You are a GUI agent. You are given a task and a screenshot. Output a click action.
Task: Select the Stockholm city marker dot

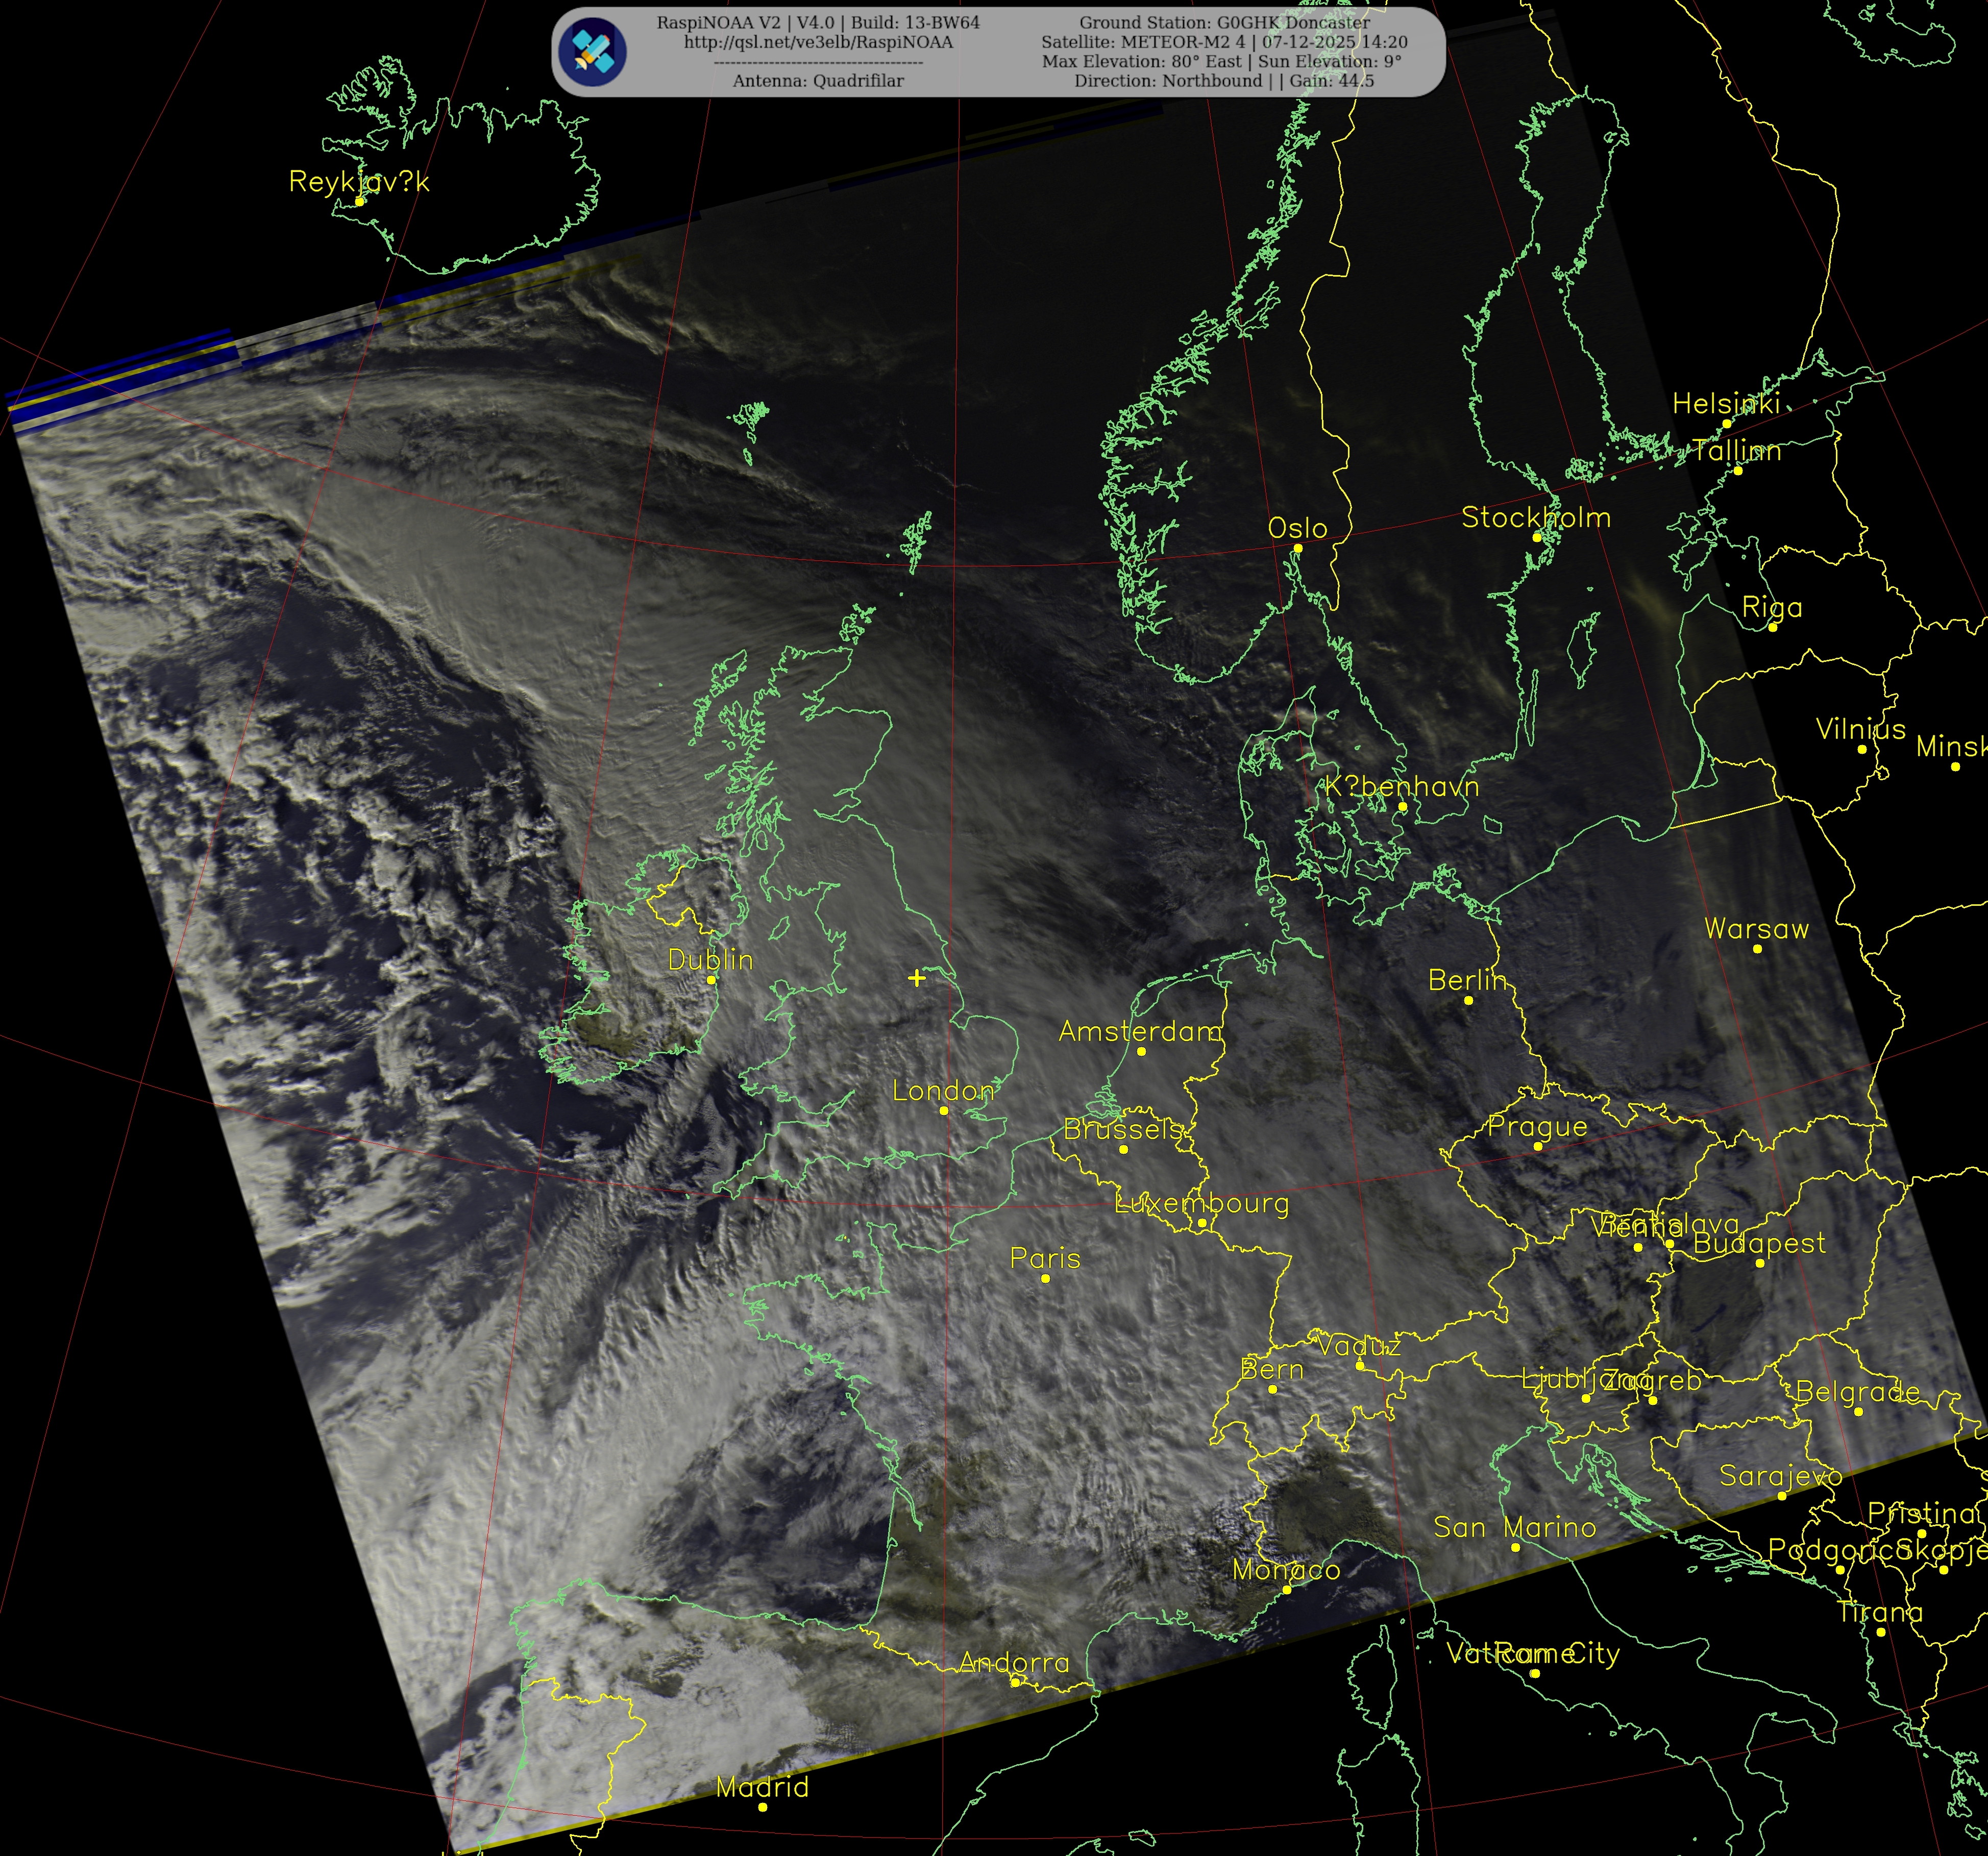tap(1537, 537)
